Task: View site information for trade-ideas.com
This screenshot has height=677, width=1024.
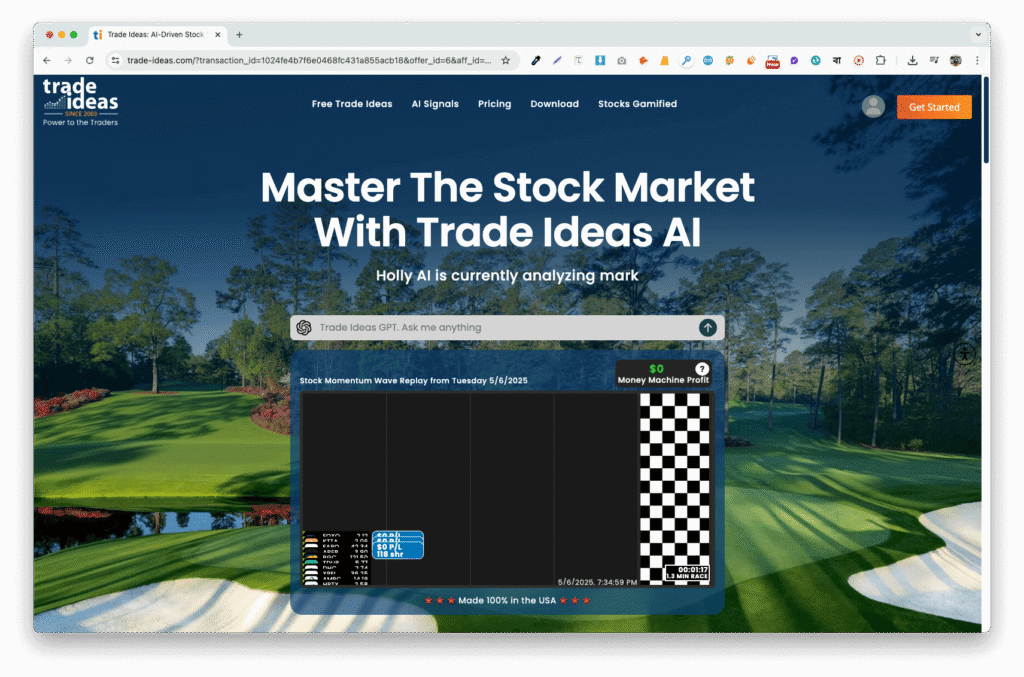Action: coord(116,61)
